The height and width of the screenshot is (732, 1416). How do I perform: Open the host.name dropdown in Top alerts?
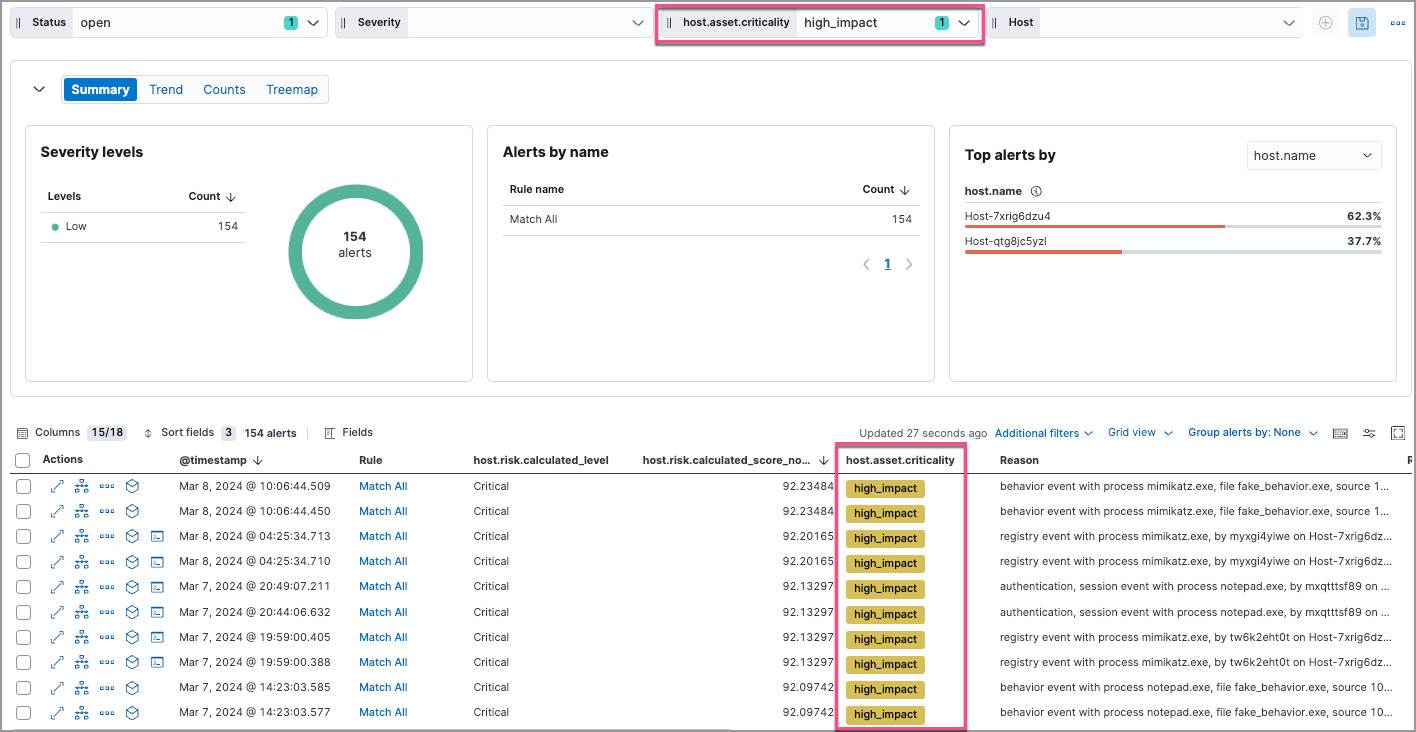[x=1313, y=155]
